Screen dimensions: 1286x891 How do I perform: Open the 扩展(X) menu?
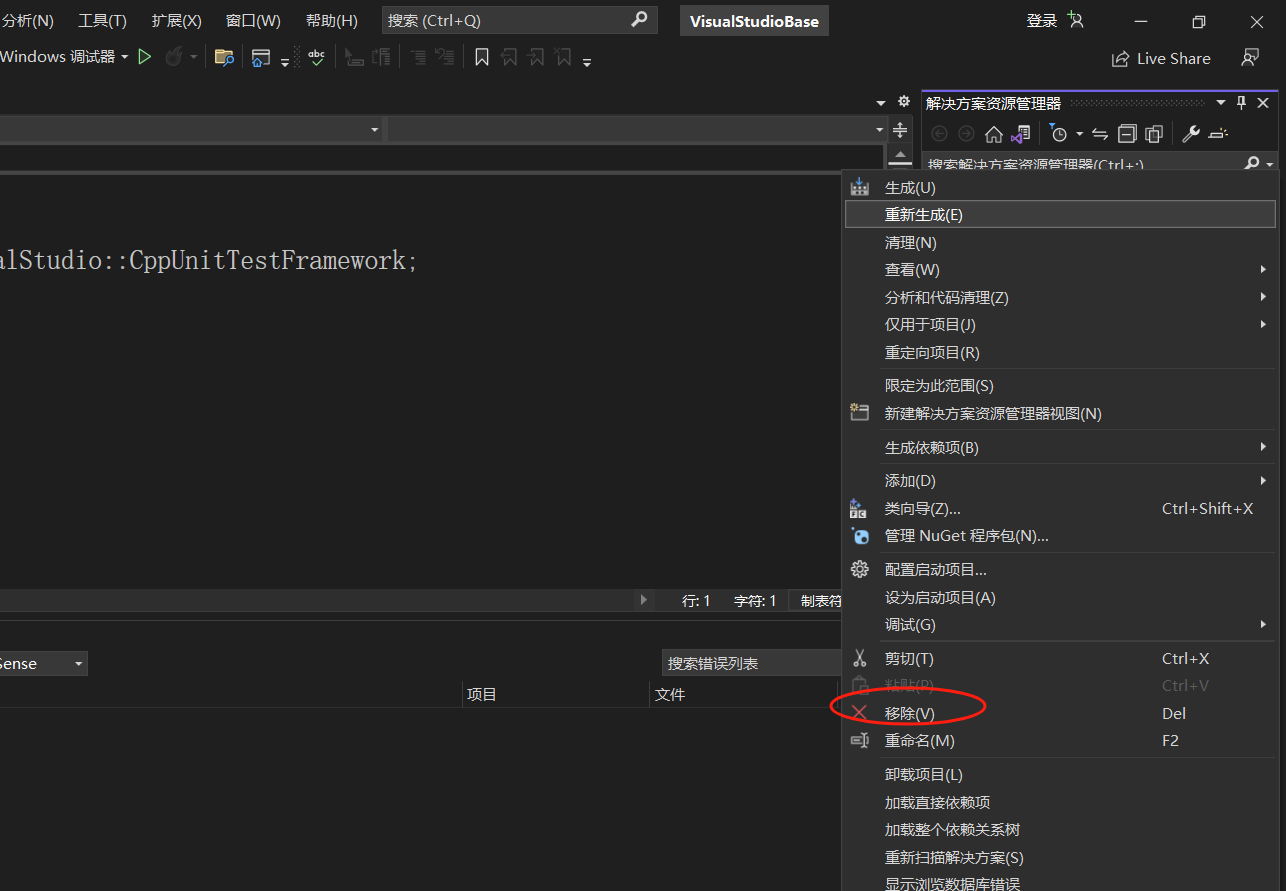click(177, 21)
